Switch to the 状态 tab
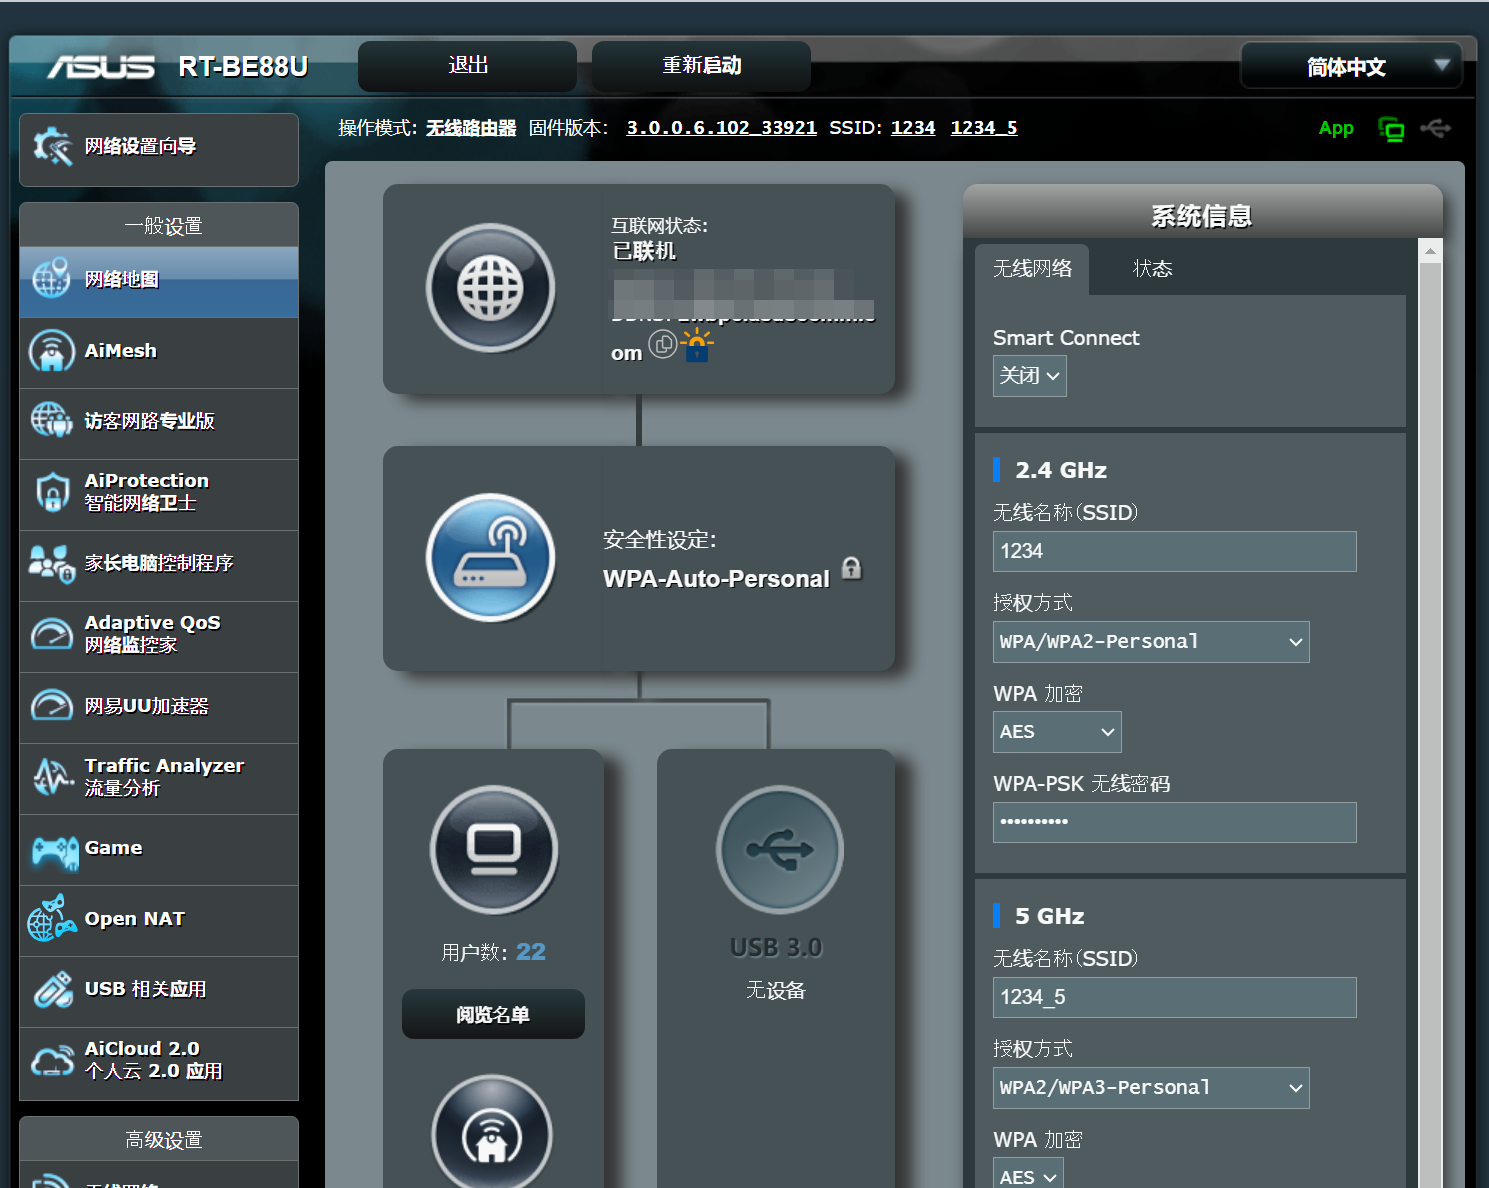The image size is (1489, 1188). point(1152,269)
